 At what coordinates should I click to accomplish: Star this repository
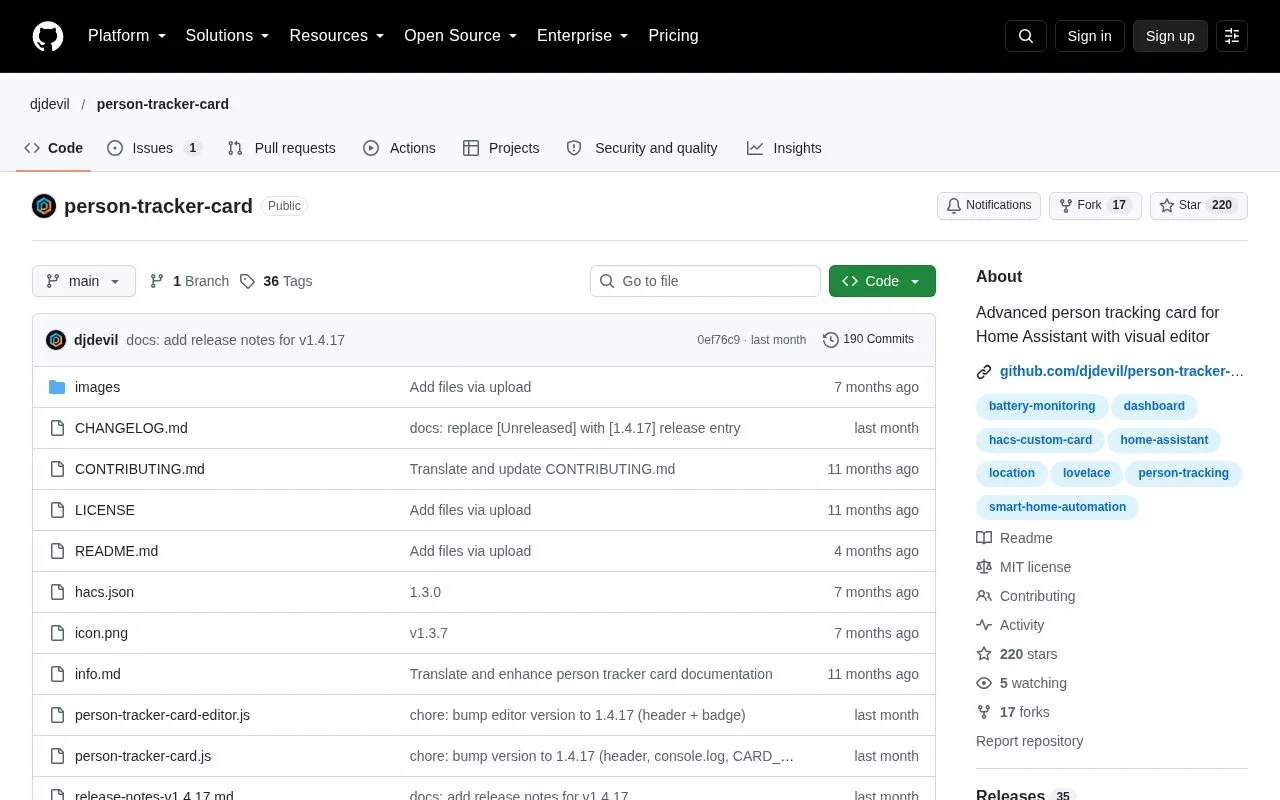pyautogui.click(x=1199, y=206)
